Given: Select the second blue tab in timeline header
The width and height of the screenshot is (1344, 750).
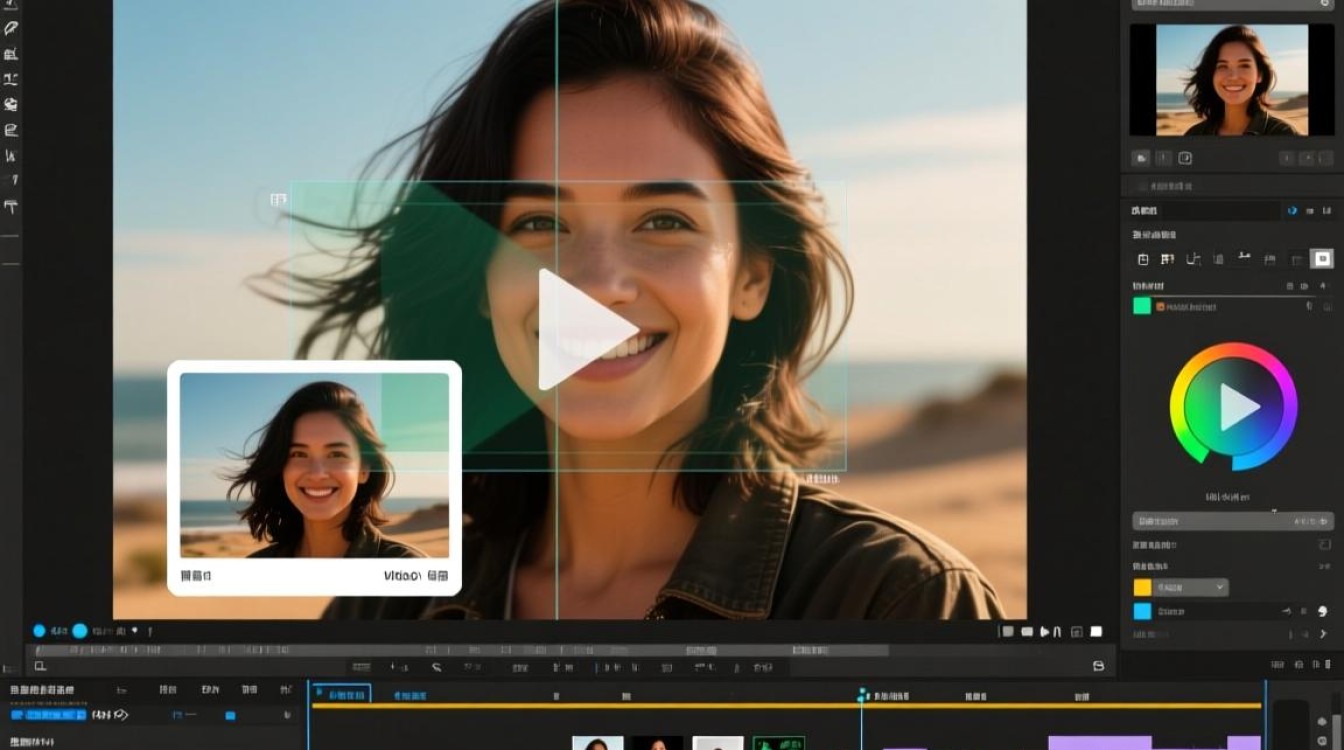Looking at the screenshot, I should point(410,695).
